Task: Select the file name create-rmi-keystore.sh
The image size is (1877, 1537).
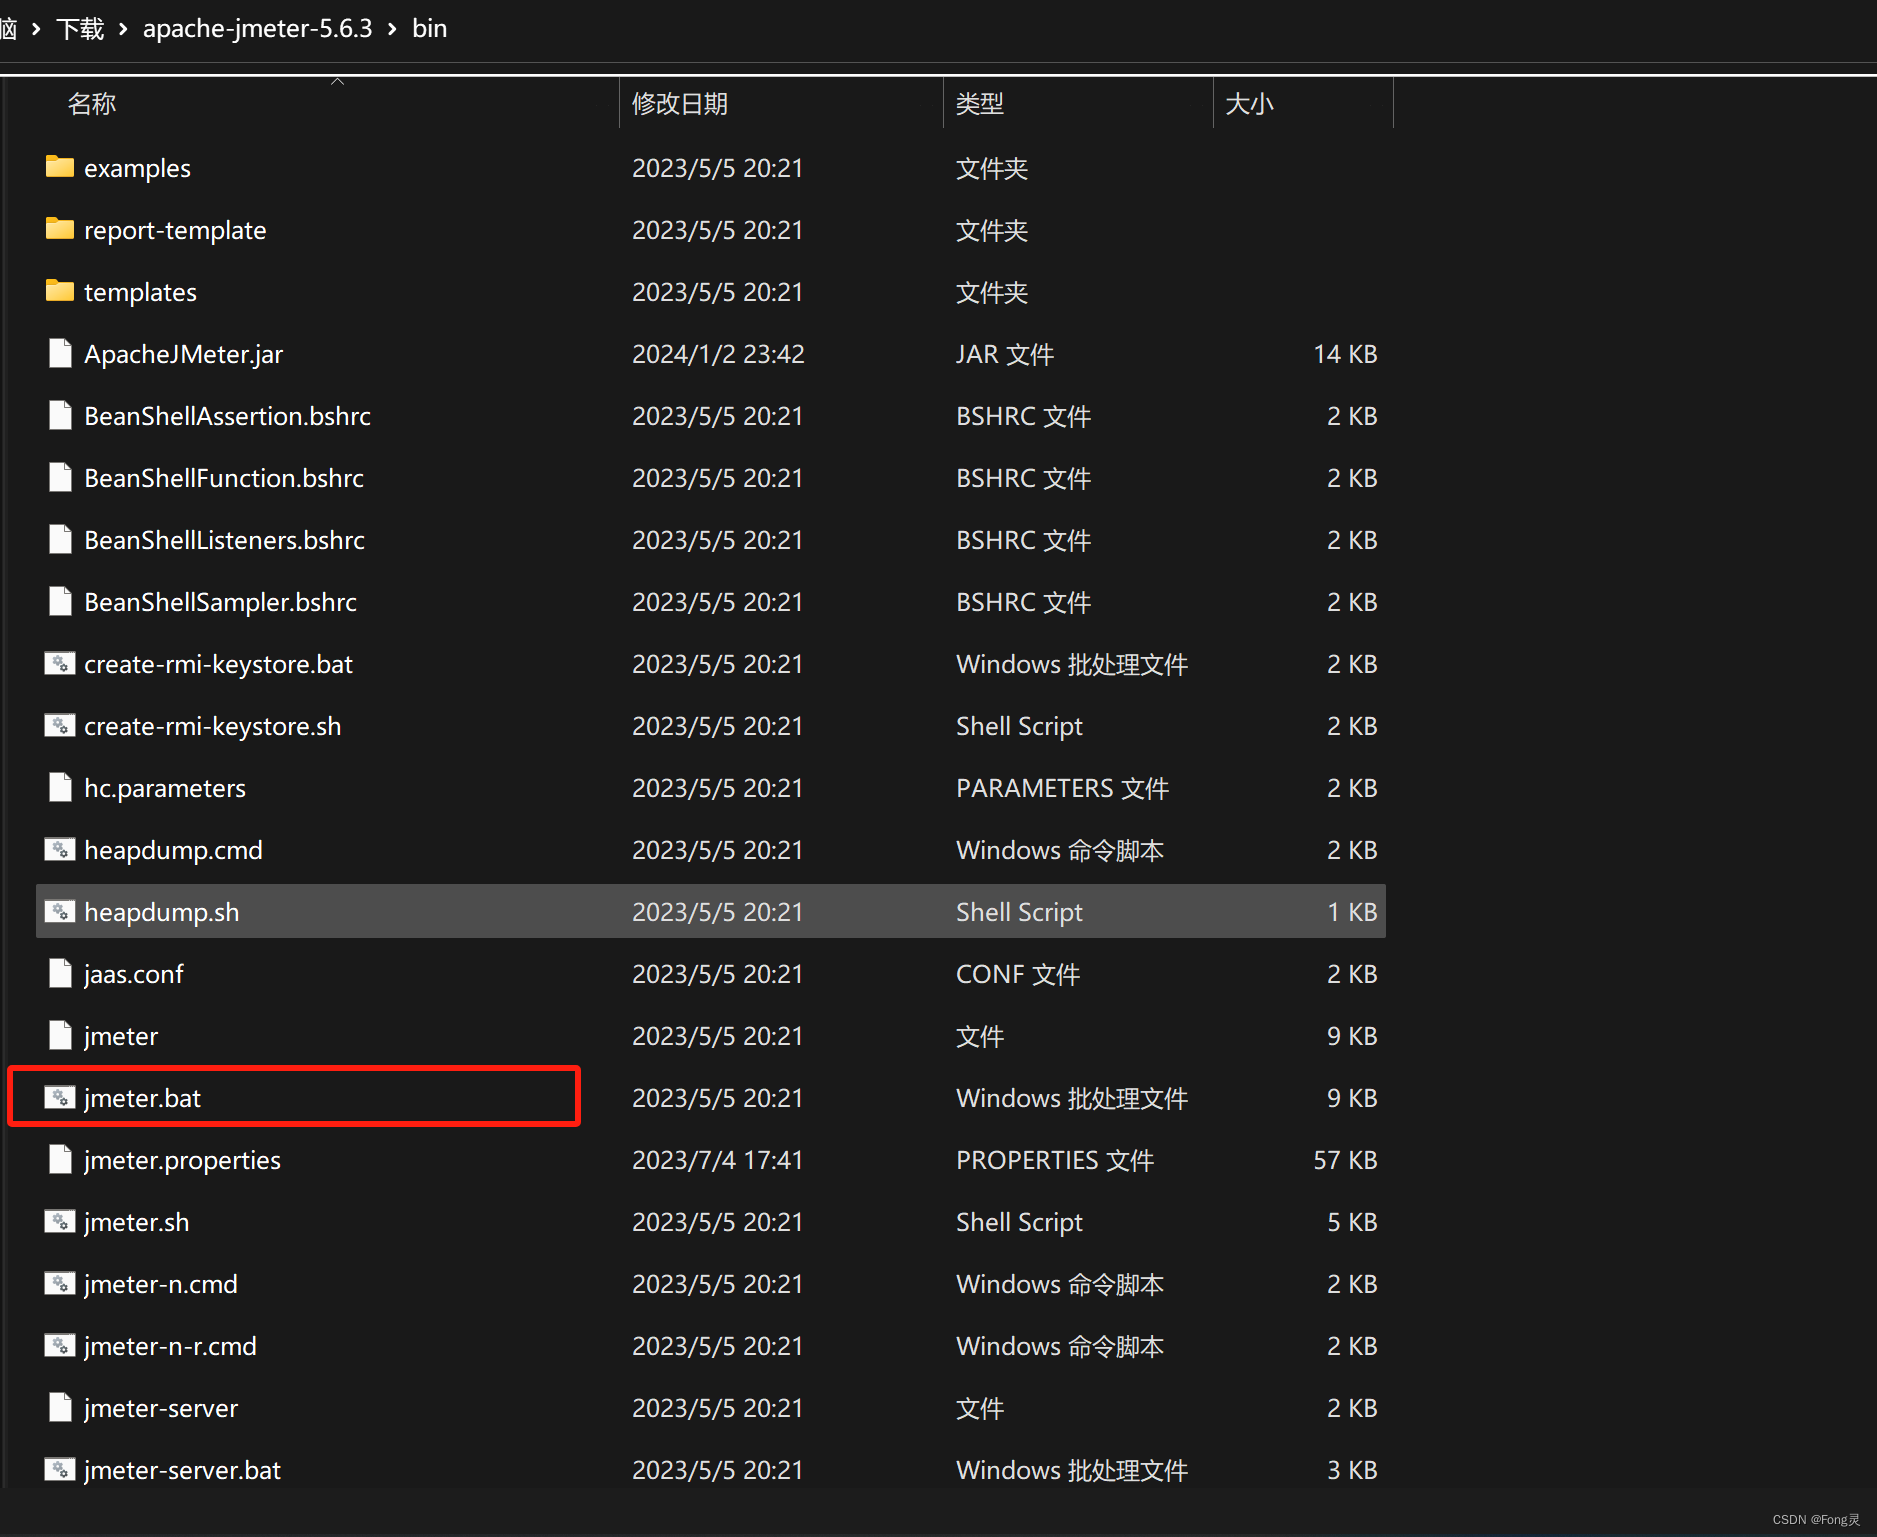Action: click(x=212, y=726)
